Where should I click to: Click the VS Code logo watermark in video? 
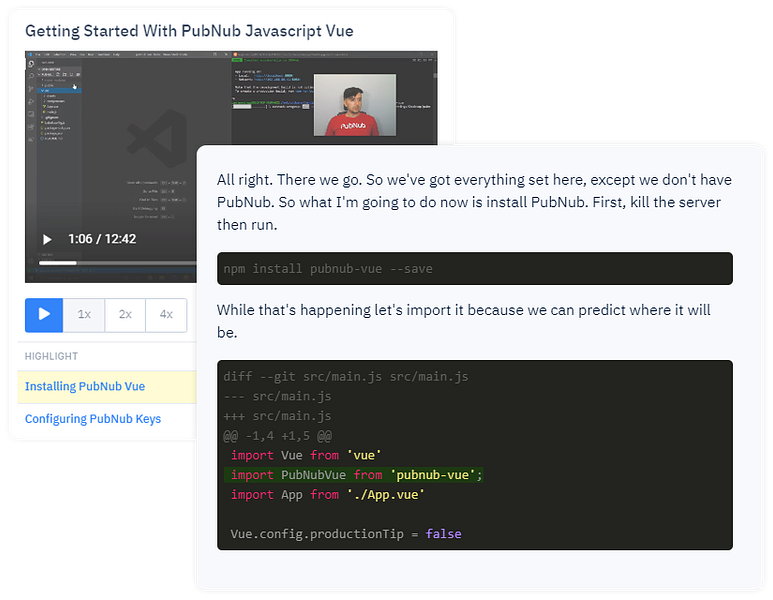[x=158, y=138]
